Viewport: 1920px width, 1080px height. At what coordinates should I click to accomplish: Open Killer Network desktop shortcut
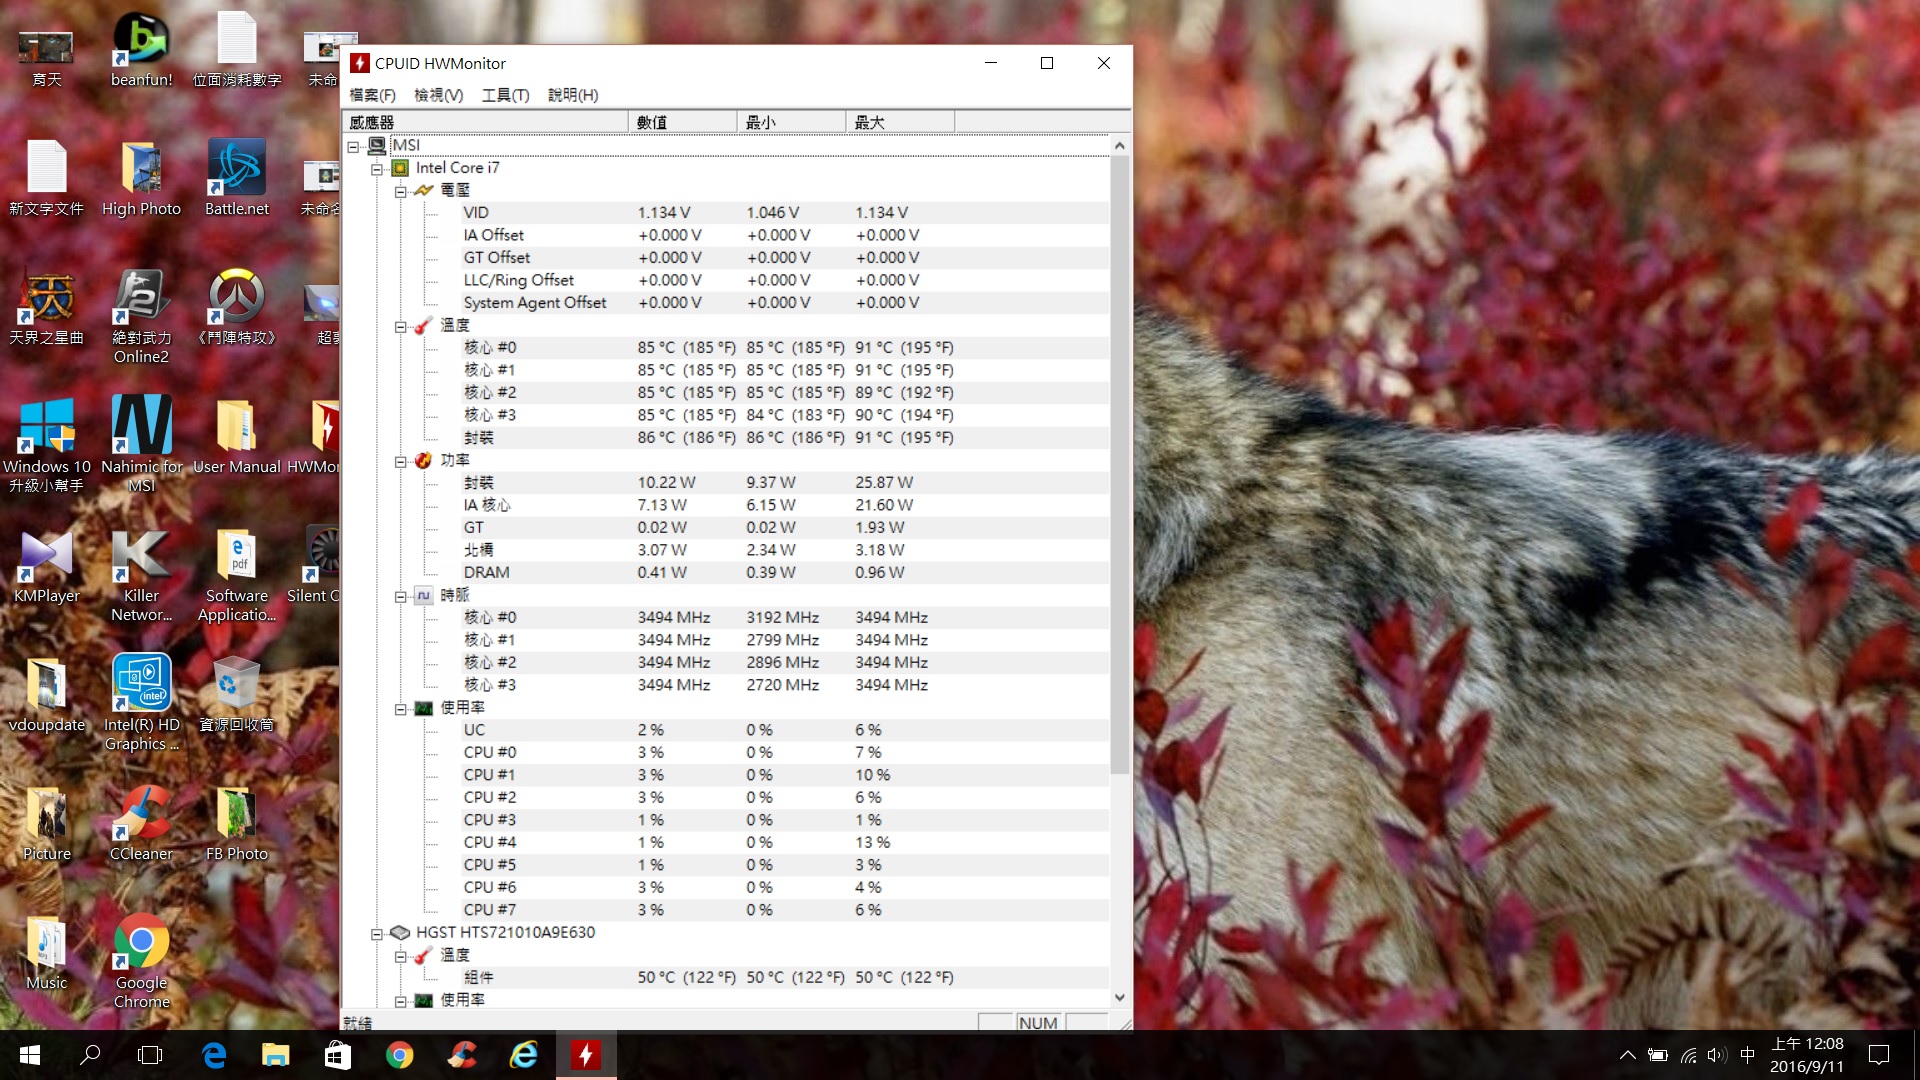[x=141, y=574]
